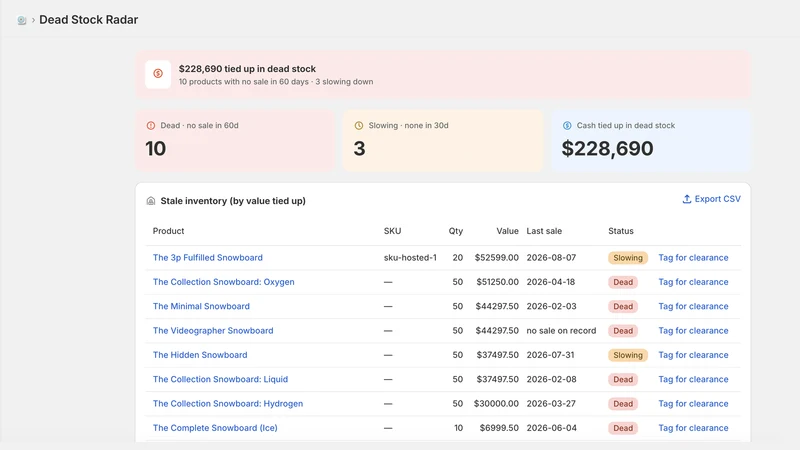Click the 'no sale on record' cell
800x450 pixels.
[561, 331]
